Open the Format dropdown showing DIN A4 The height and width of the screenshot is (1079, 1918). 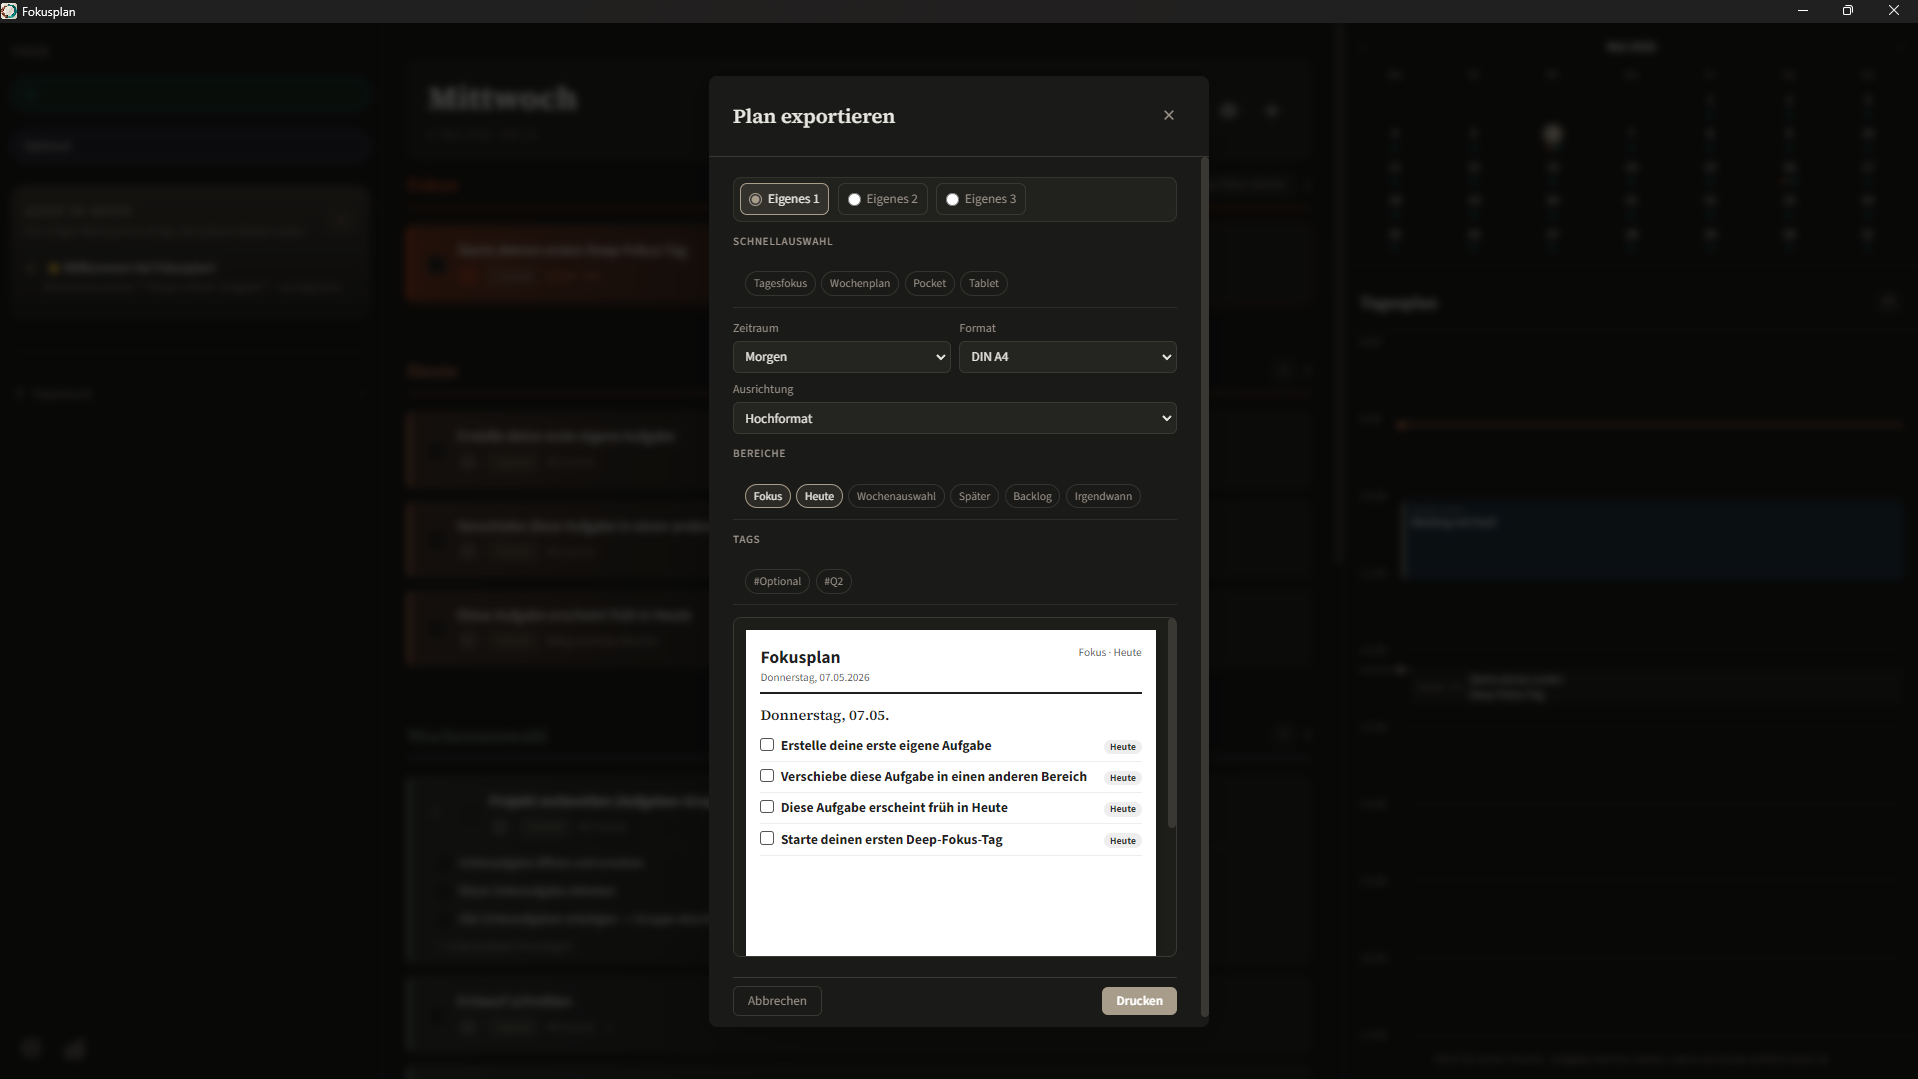click(1067, 357)
